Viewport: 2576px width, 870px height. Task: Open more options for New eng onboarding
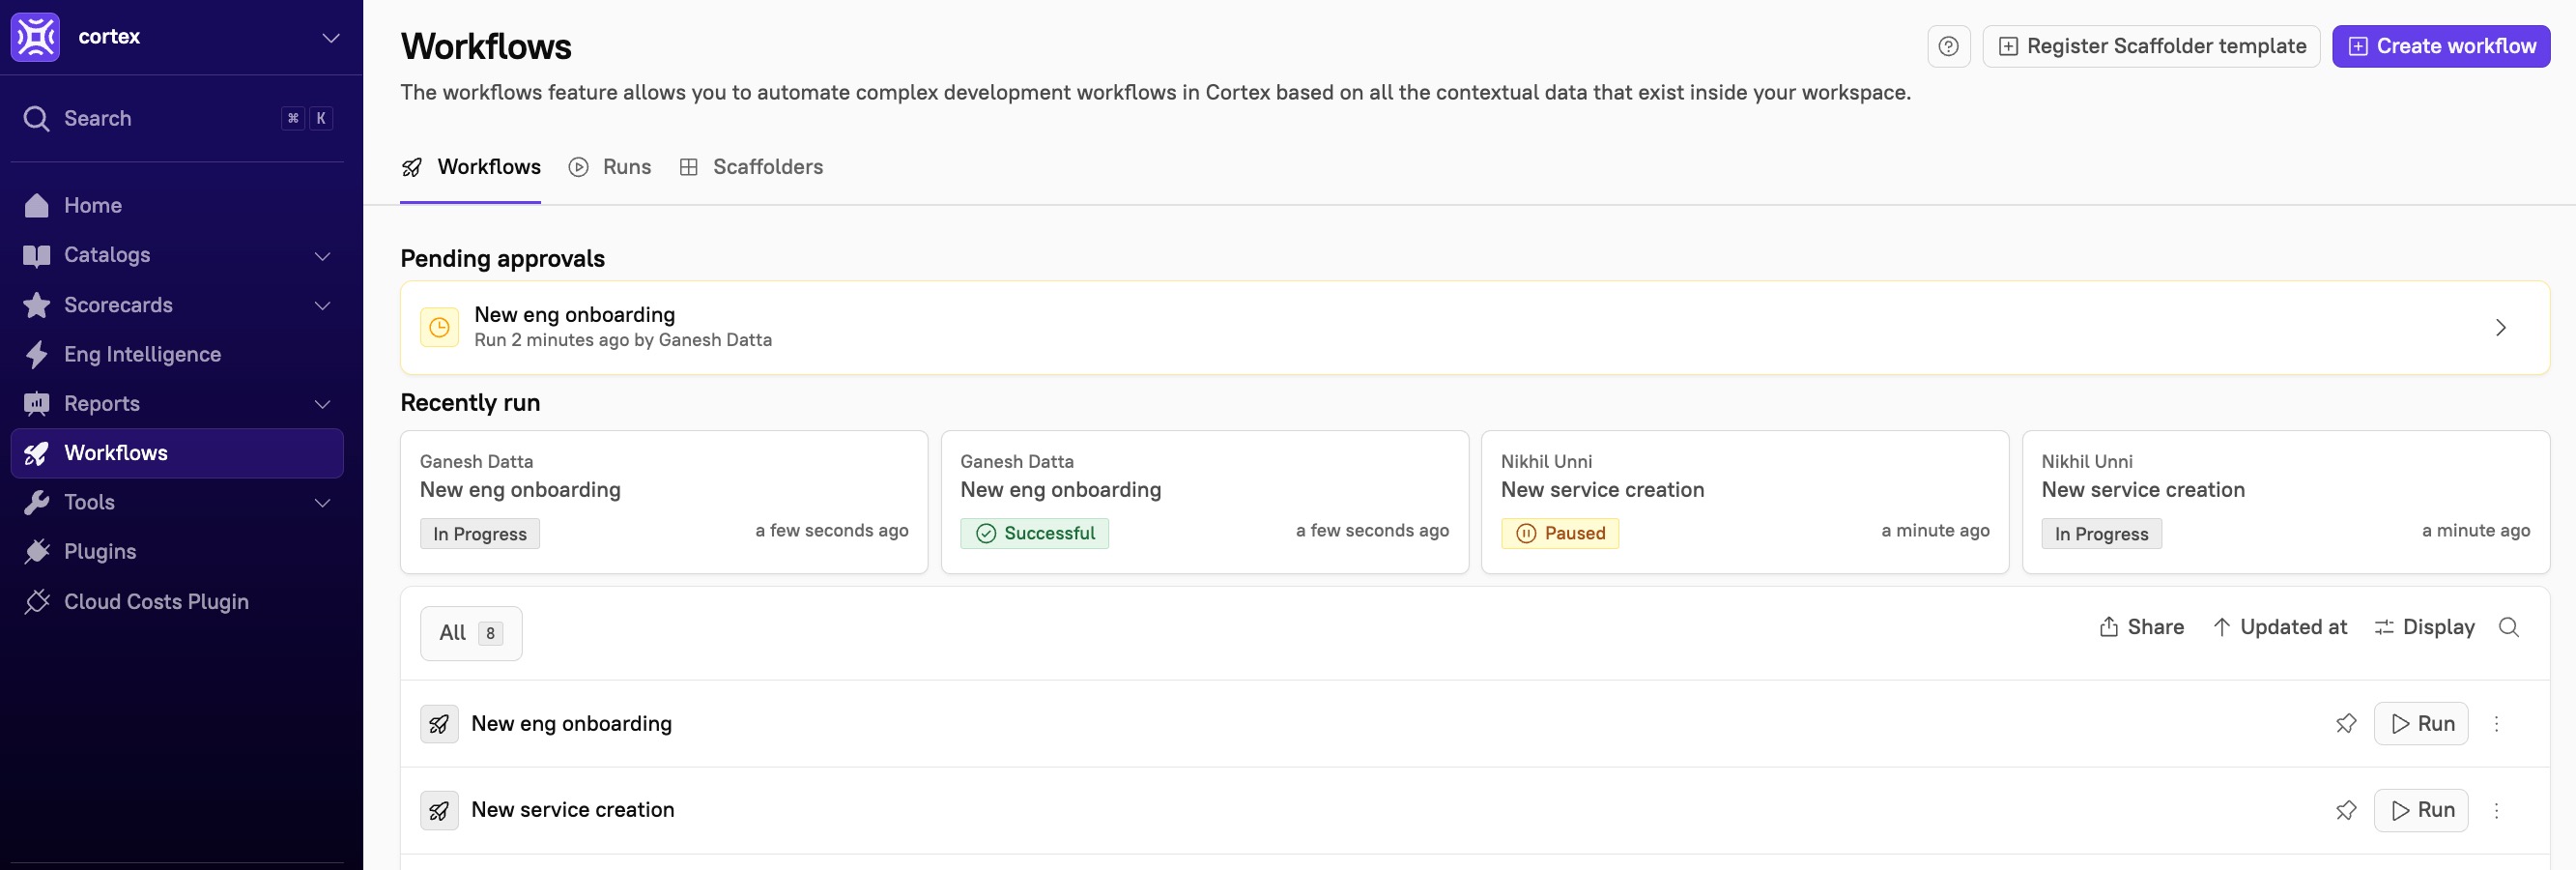[2496, 724]
